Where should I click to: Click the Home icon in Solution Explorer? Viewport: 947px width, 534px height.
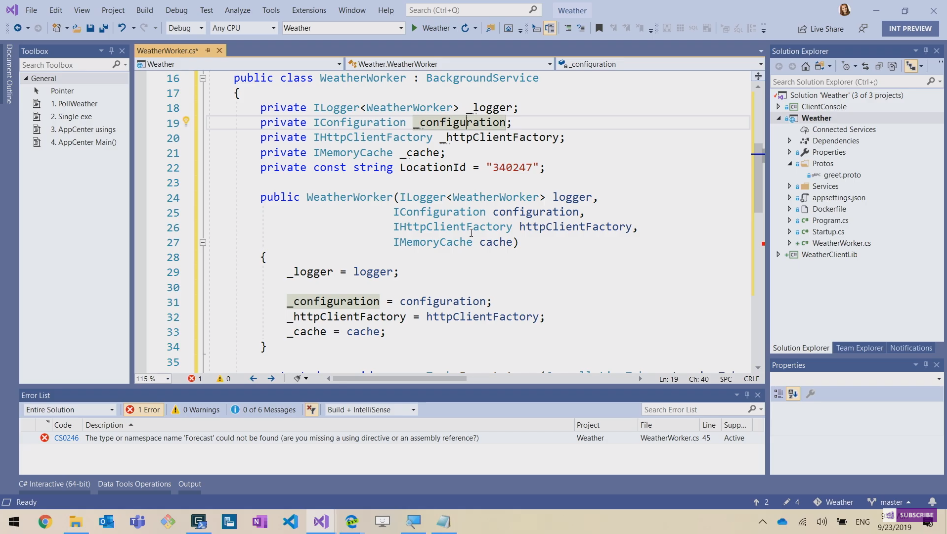(807, 66)
